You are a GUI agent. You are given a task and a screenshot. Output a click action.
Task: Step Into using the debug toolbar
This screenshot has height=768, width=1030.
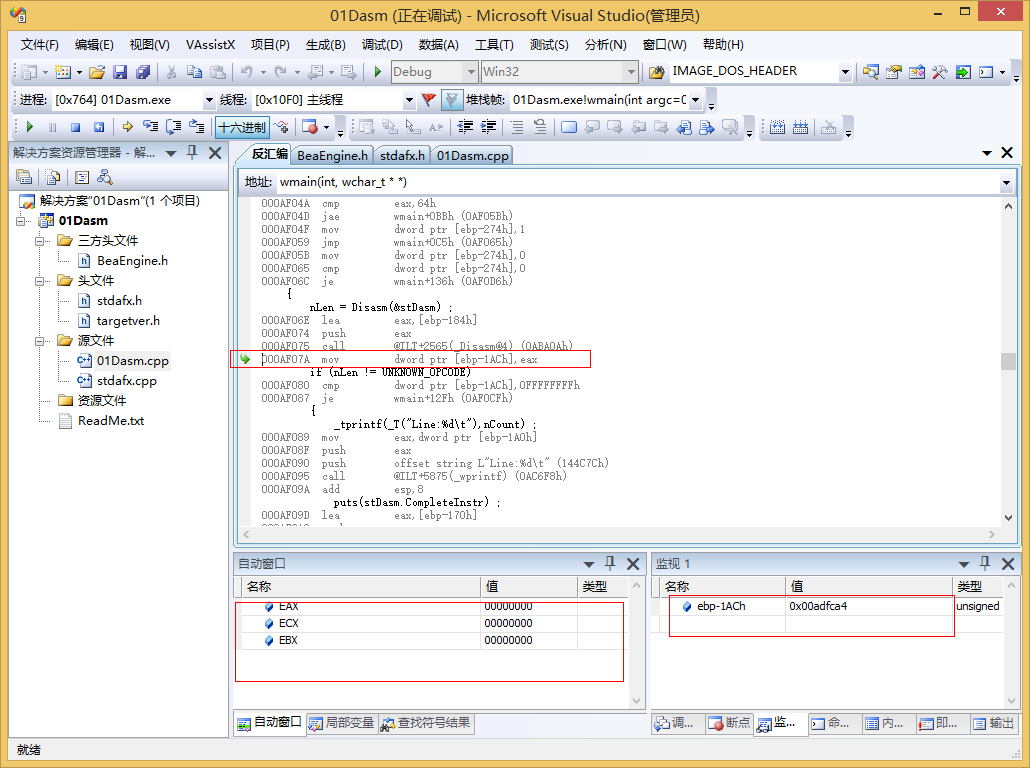coord(150,127)
